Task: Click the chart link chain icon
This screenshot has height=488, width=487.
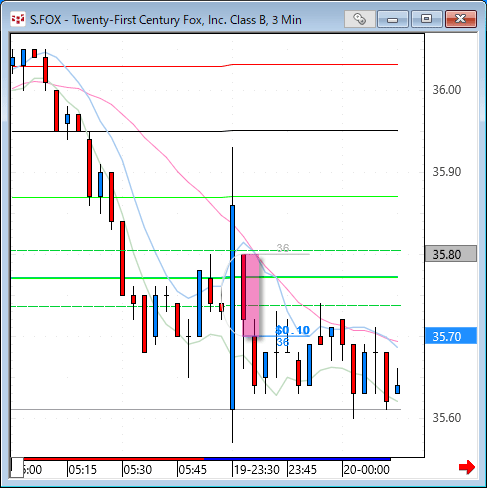Action: pos(360,19)
